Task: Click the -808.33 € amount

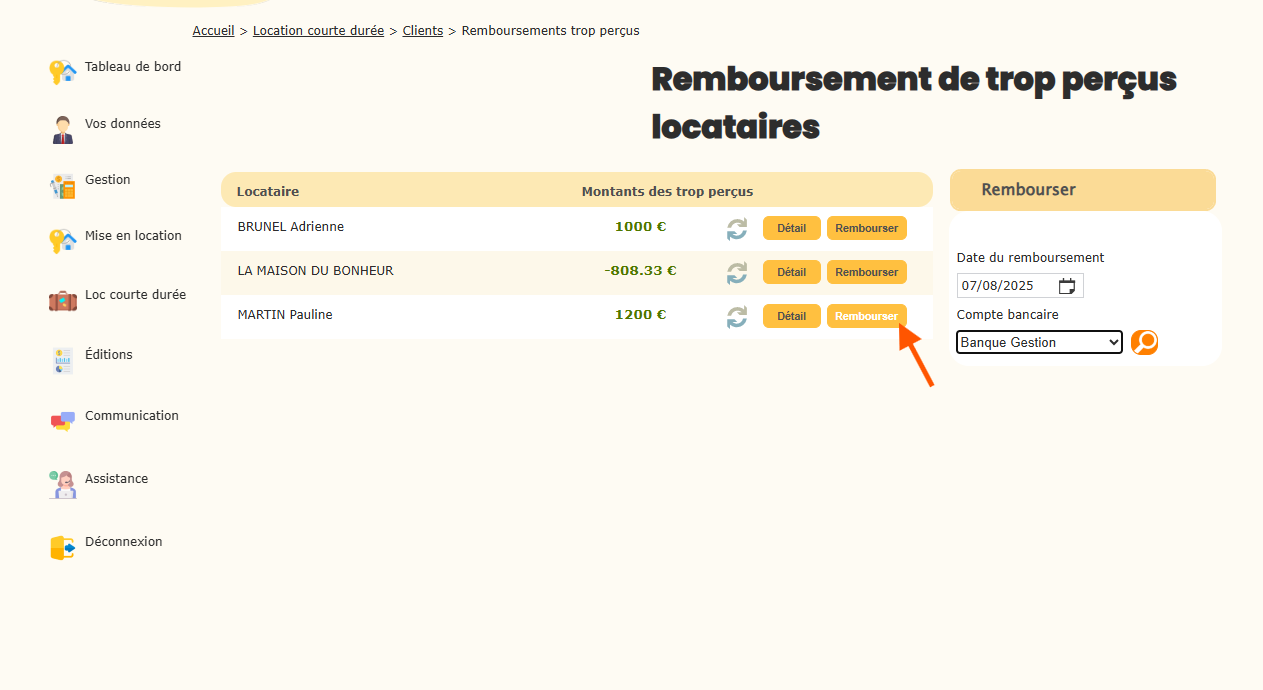Action: [x=641, y=271]
